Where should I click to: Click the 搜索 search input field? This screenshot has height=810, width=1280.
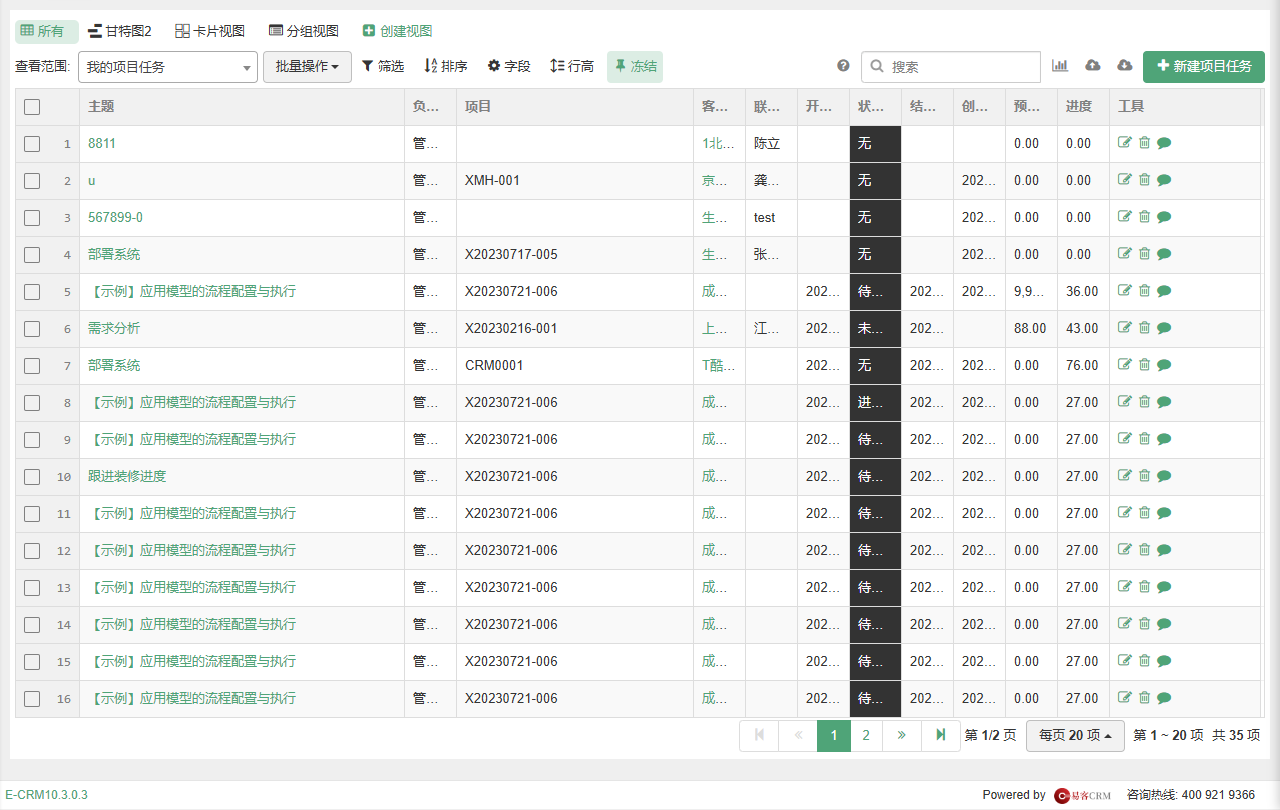tap(951, 67)
